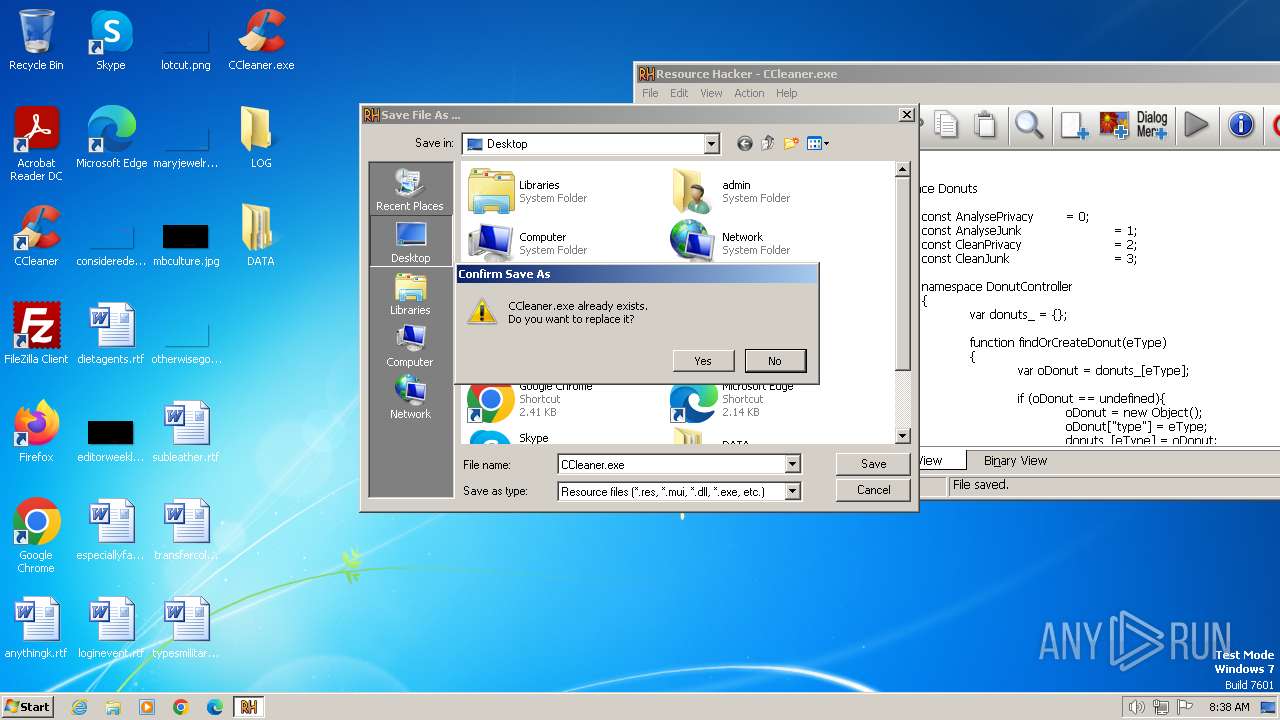Open File menu in Resource Hacker

click(x=650, y=93)
